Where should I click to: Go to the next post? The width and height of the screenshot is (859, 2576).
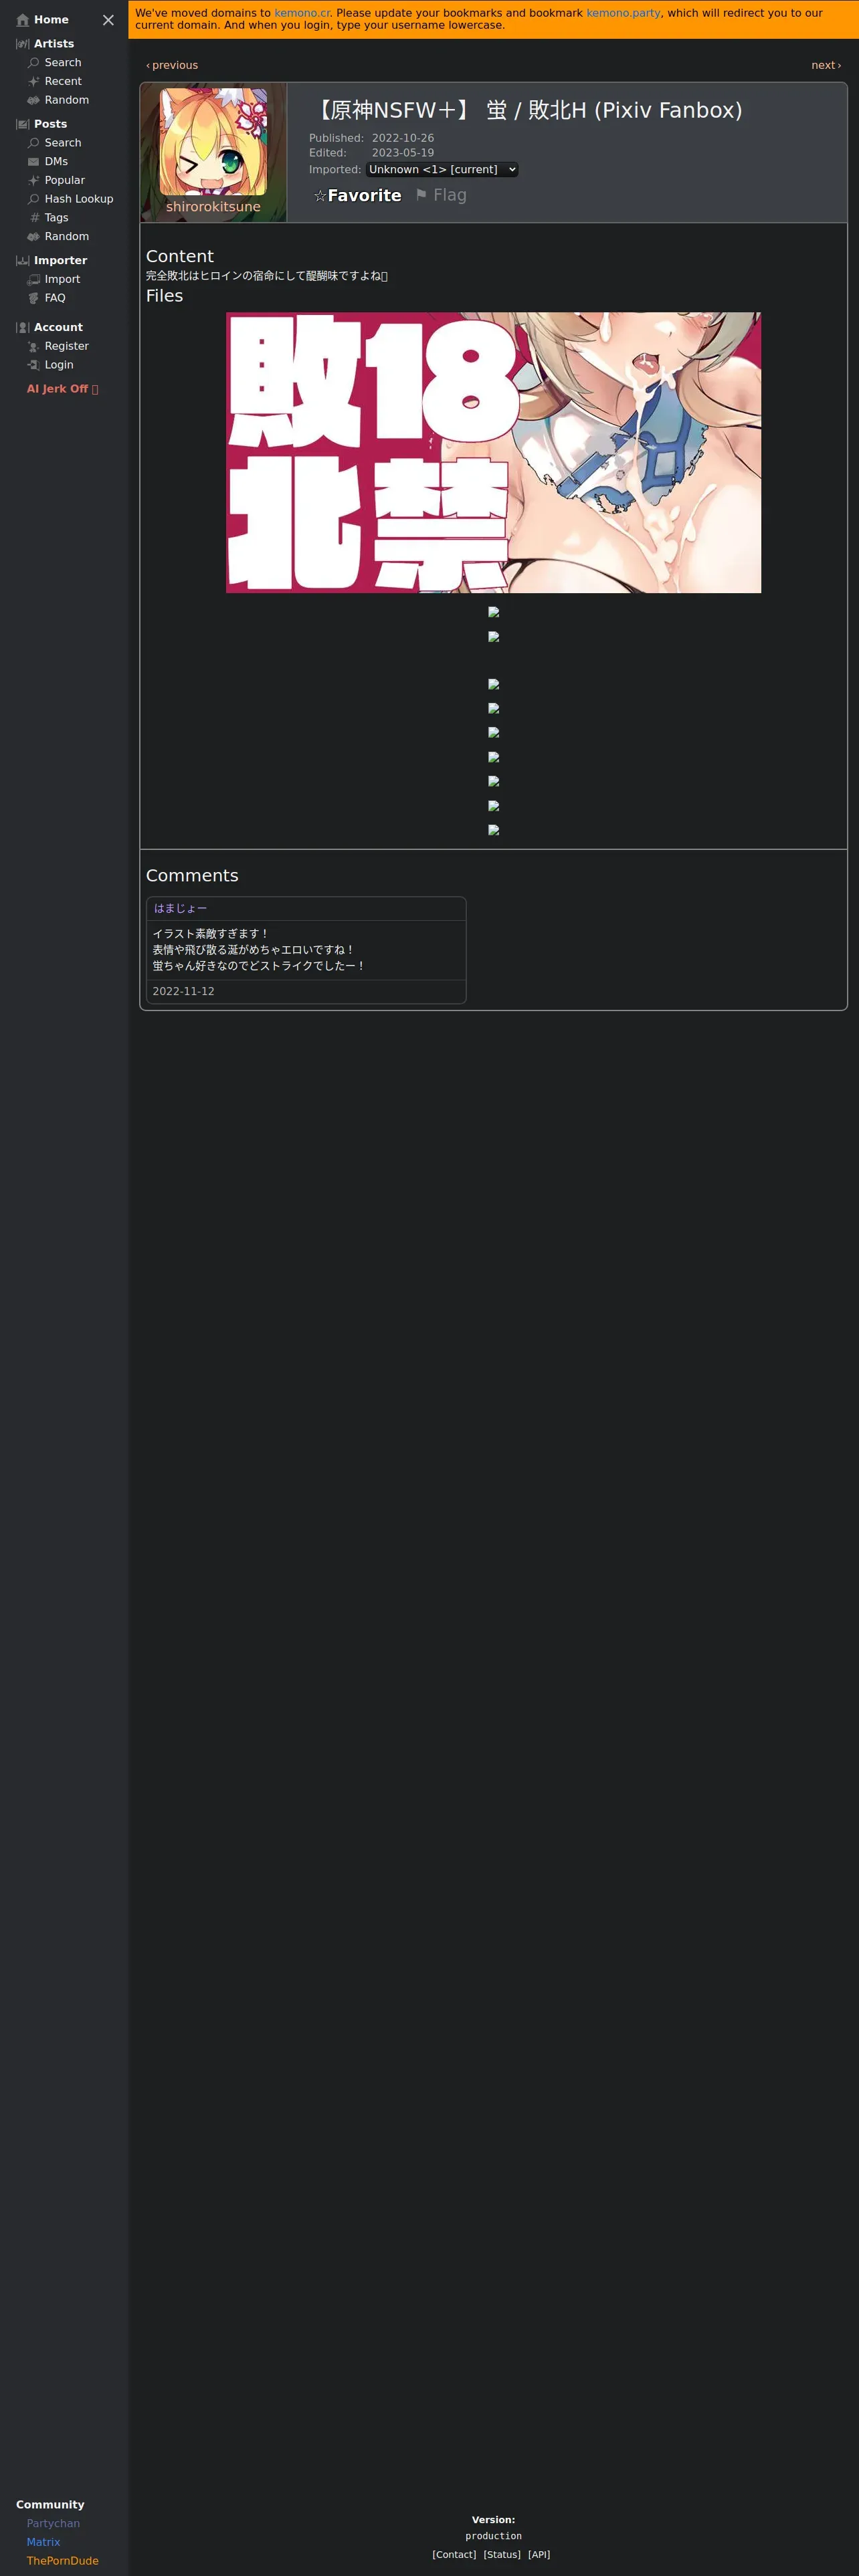tap(826, 65)
